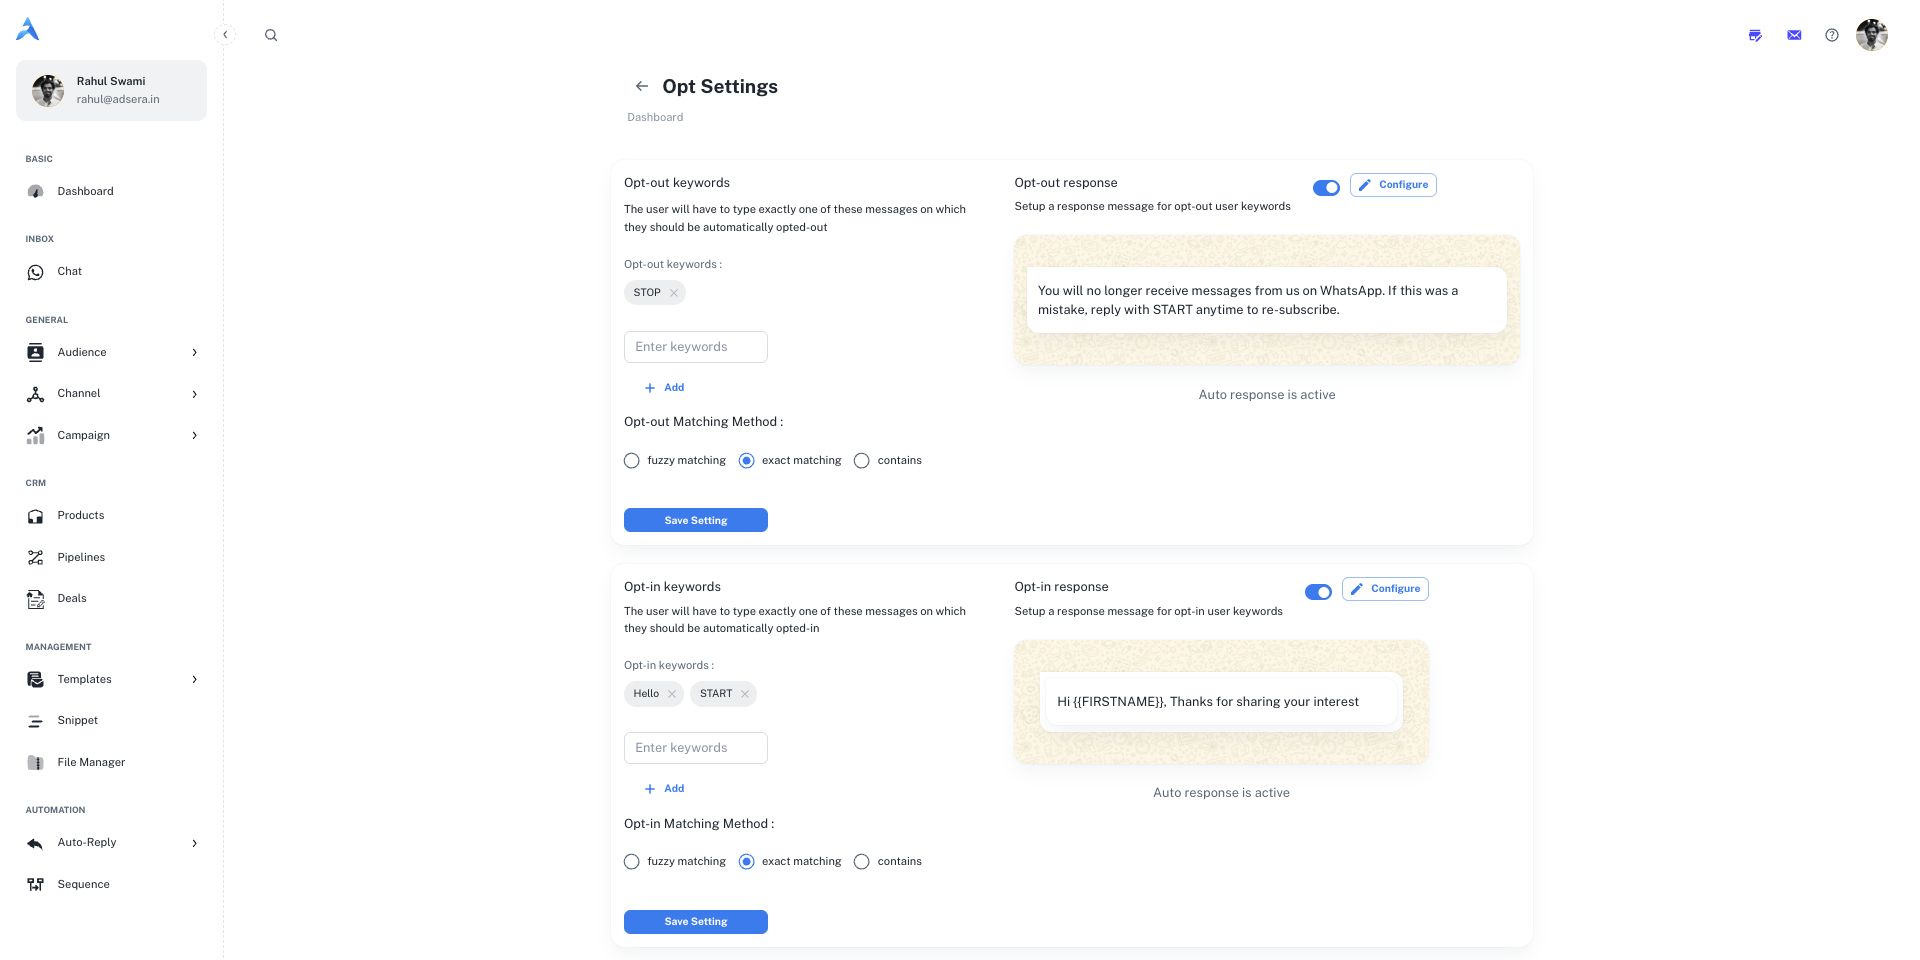1920x960 pixels.
Task: Save Setting for Opt-in keywords
Action: [x=695, y=922]
